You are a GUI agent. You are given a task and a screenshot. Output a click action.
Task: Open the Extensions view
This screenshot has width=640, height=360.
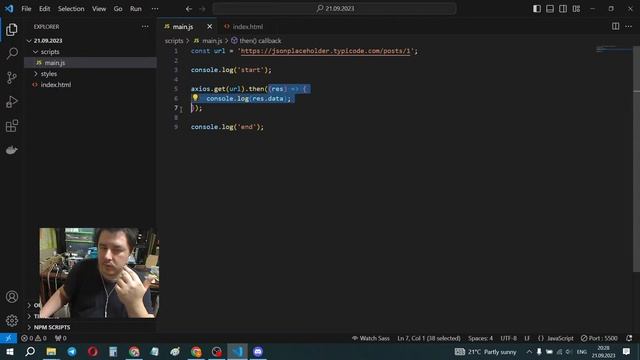pos(12,126)
